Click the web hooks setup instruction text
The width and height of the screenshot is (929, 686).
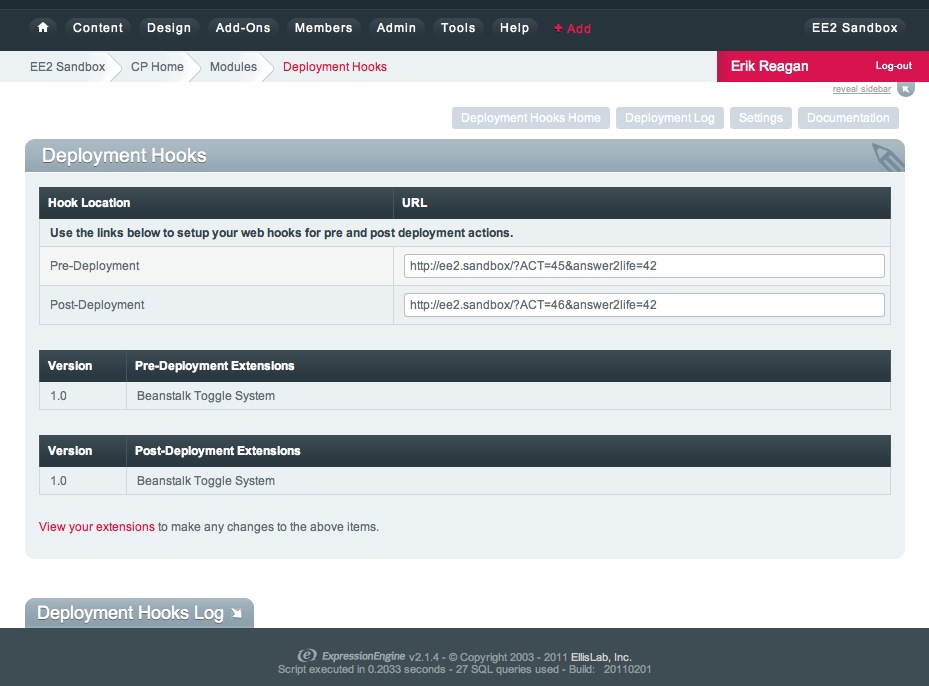coord(281,233)
